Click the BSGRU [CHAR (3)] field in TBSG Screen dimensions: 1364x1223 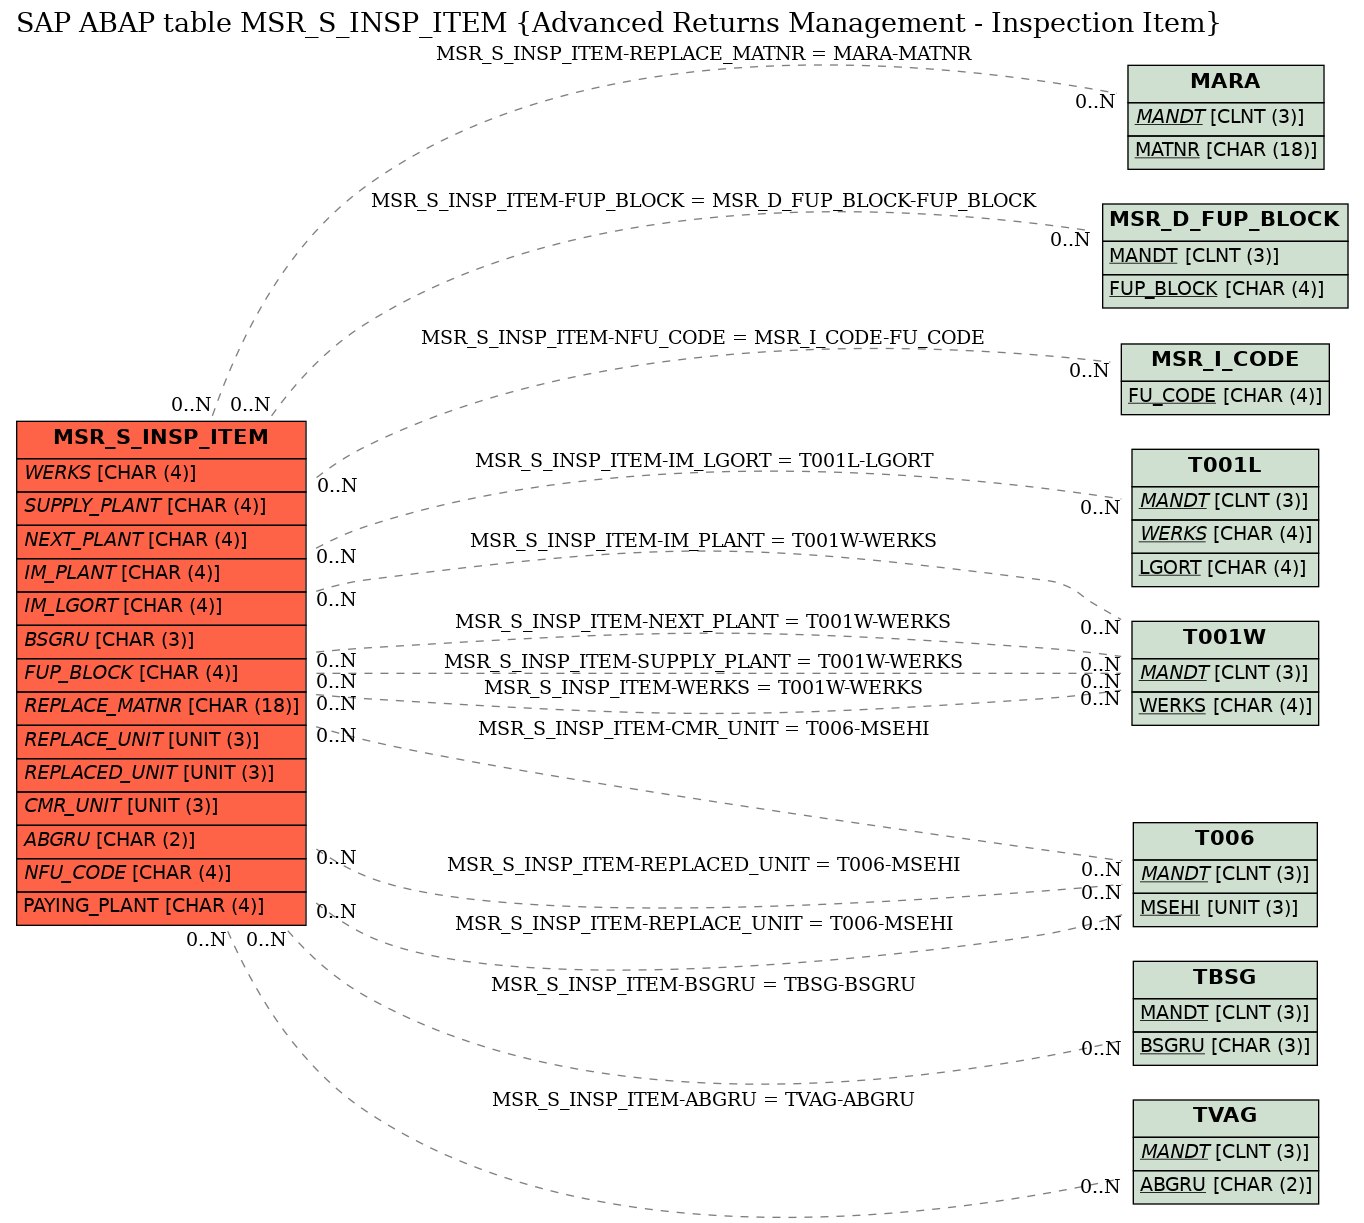[1225, 1047]
